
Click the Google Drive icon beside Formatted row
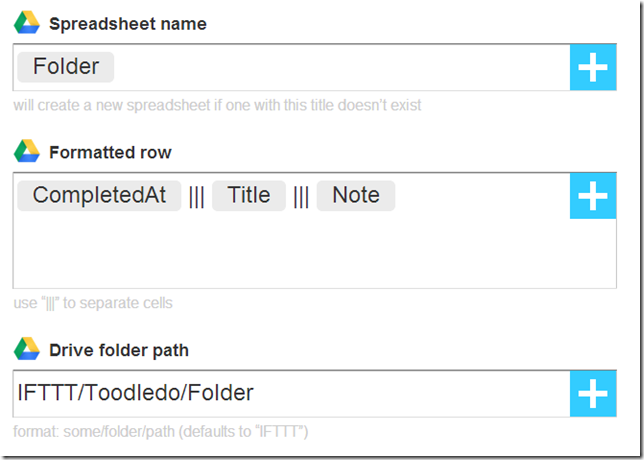[x=26, y=152]
